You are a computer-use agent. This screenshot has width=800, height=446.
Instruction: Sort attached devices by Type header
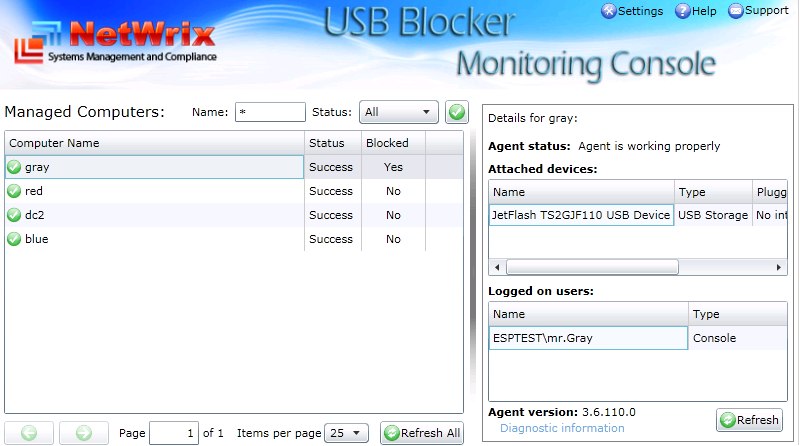[x=713, y=192]
